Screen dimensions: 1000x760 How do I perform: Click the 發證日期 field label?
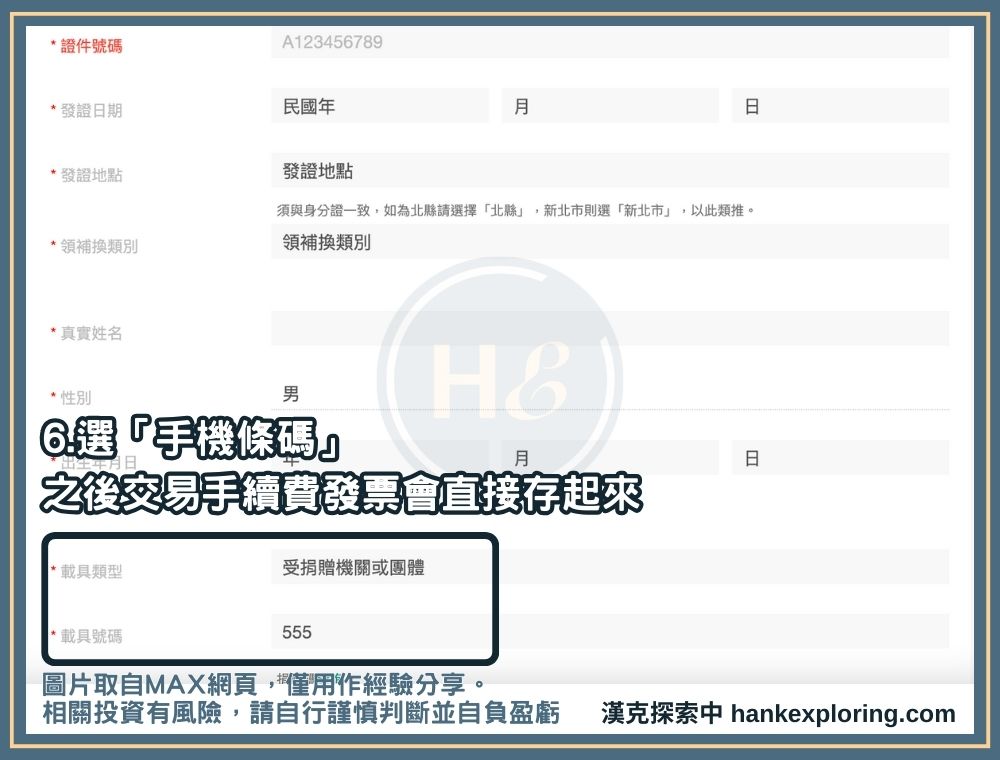pos(91,111)
